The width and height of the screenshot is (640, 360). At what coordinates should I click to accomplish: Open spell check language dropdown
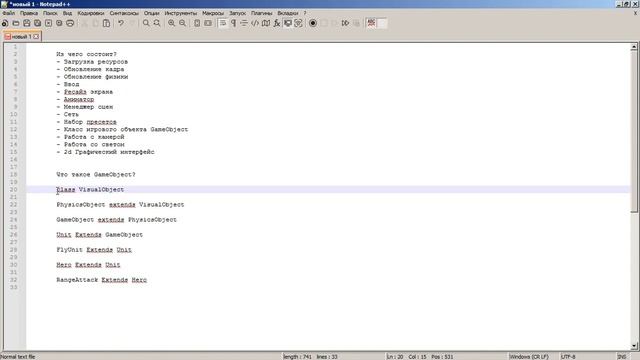pos(382,23)
